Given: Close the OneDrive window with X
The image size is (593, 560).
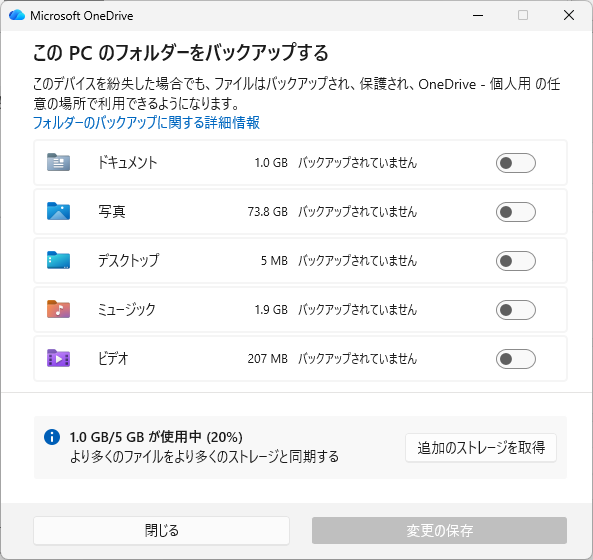Looking at the screenshot, I should pos(569,16).
